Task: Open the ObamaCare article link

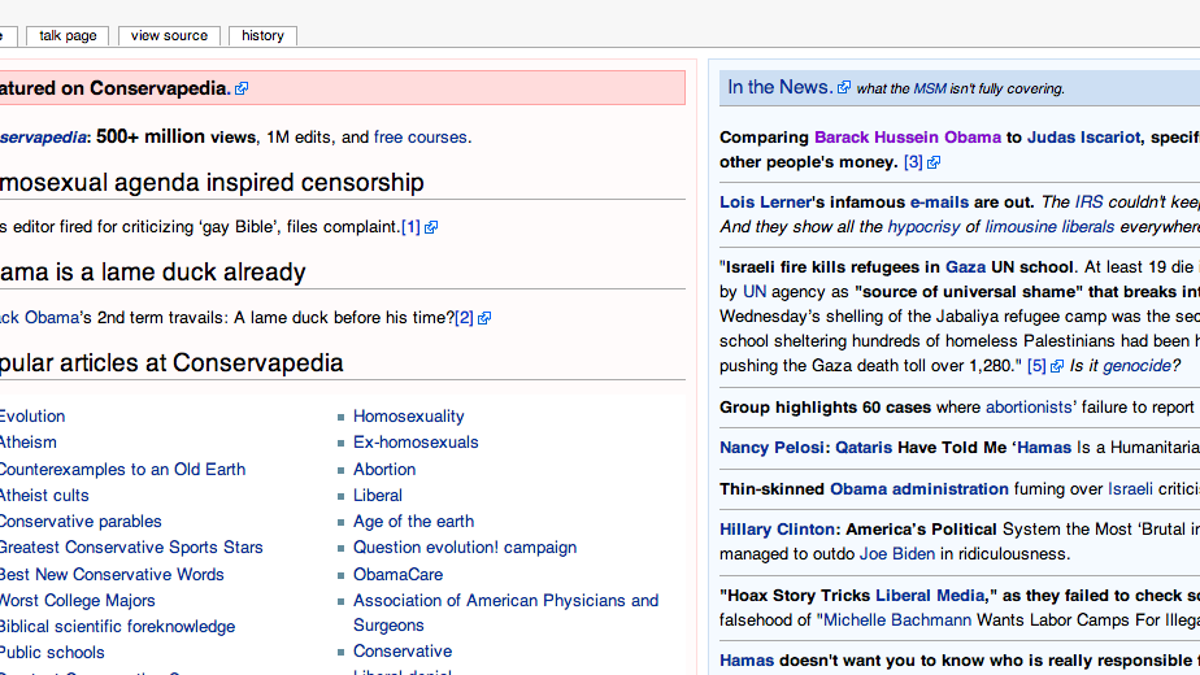Action: [398, 574]
